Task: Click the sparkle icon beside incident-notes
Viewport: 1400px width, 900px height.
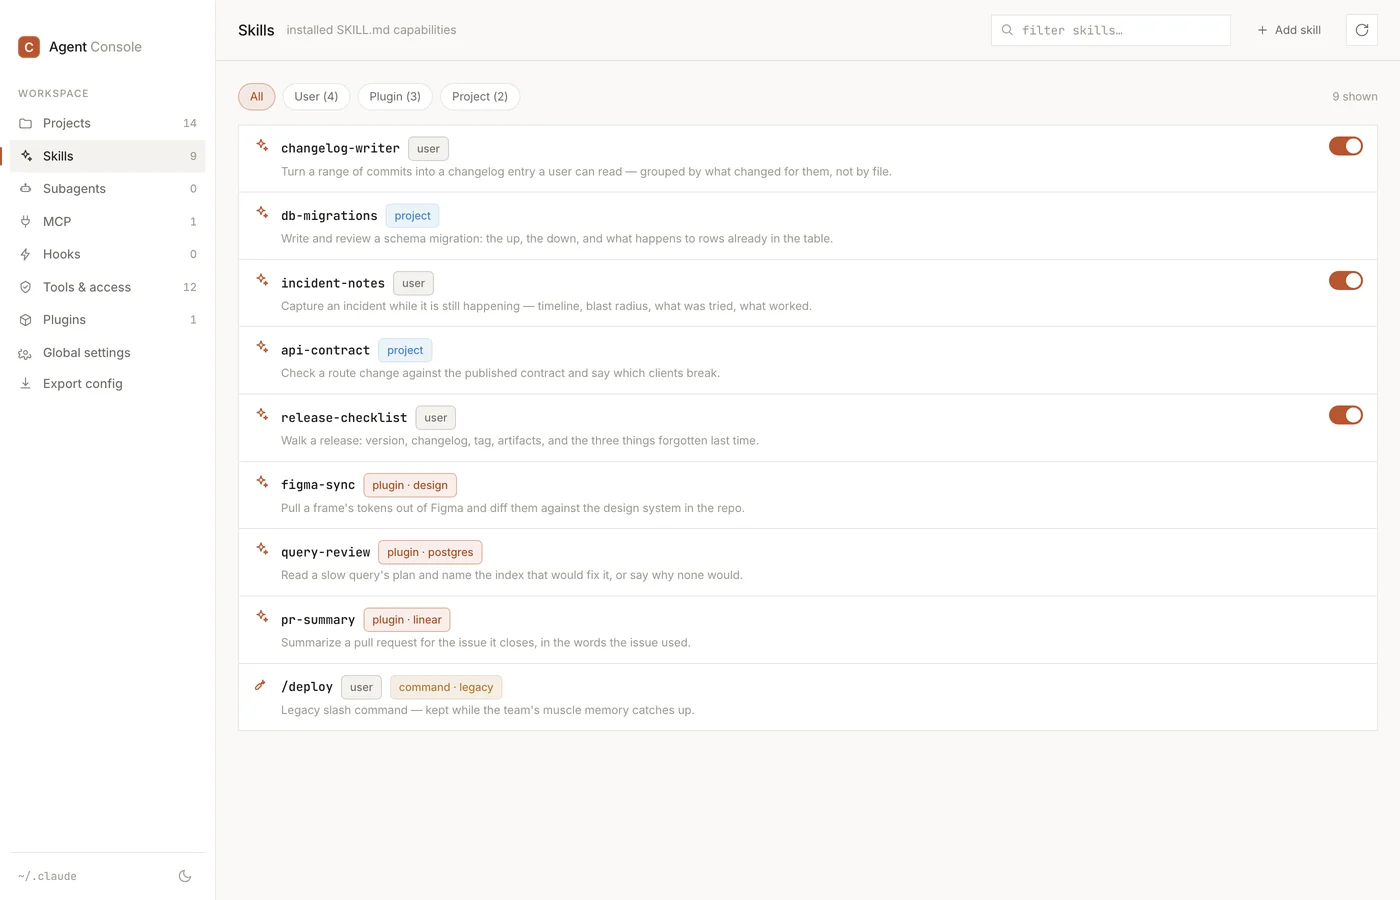Action: tap(262, 280)
